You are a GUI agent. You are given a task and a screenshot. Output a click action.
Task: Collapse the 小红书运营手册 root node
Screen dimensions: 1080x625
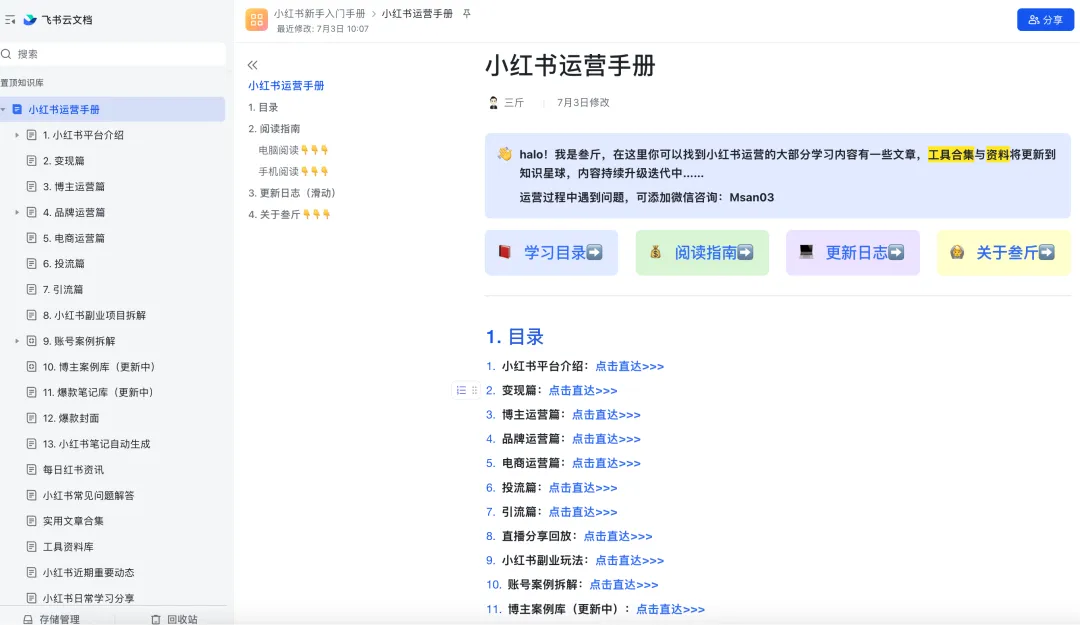[x=4, y=109]
